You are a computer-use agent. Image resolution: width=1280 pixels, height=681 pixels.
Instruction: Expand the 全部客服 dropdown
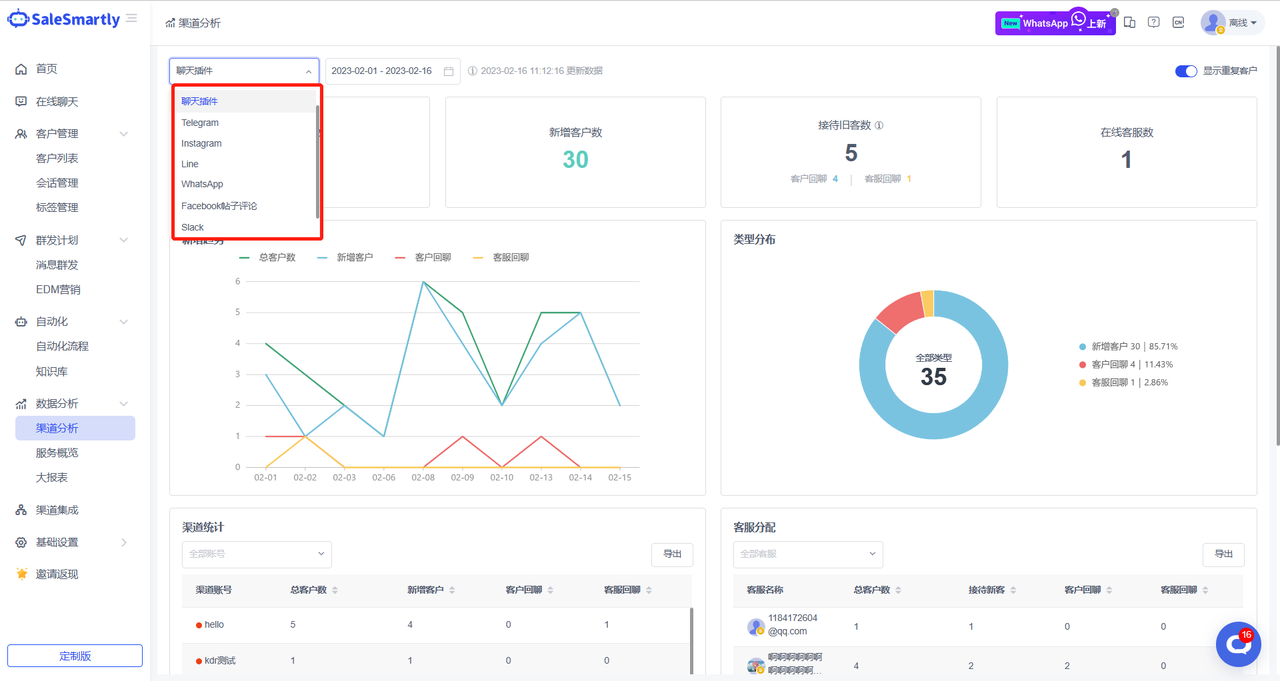(807, 554)
